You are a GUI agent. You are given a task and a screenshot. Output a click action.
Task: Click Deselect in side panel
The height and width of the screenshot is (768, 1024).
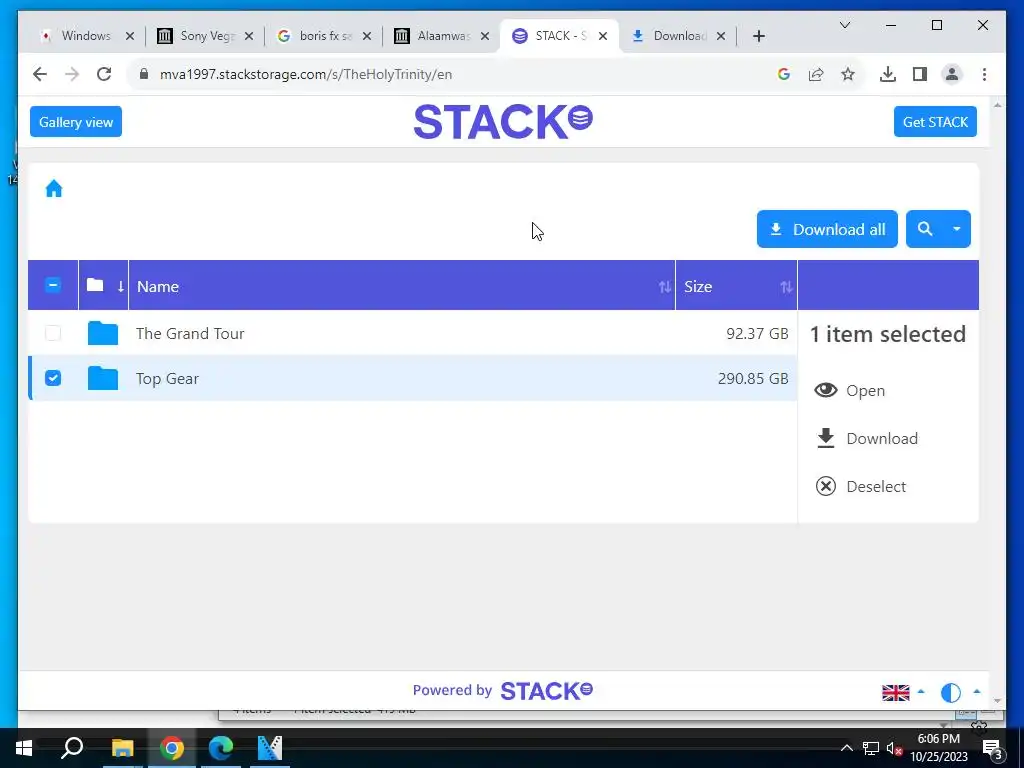coord(861,487)
